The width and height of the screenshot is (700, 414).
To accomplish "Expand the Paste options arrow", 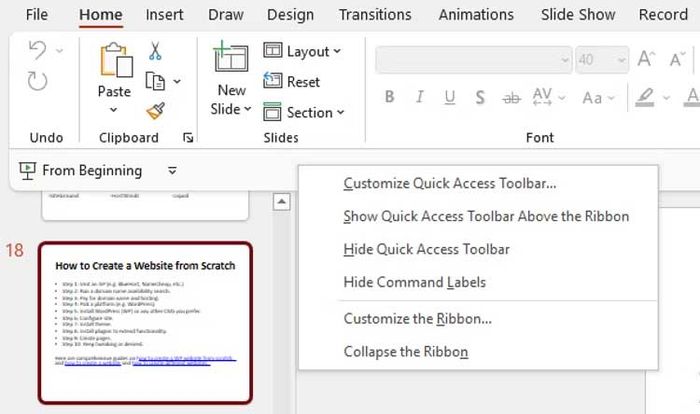I will (x=114, y=109).
